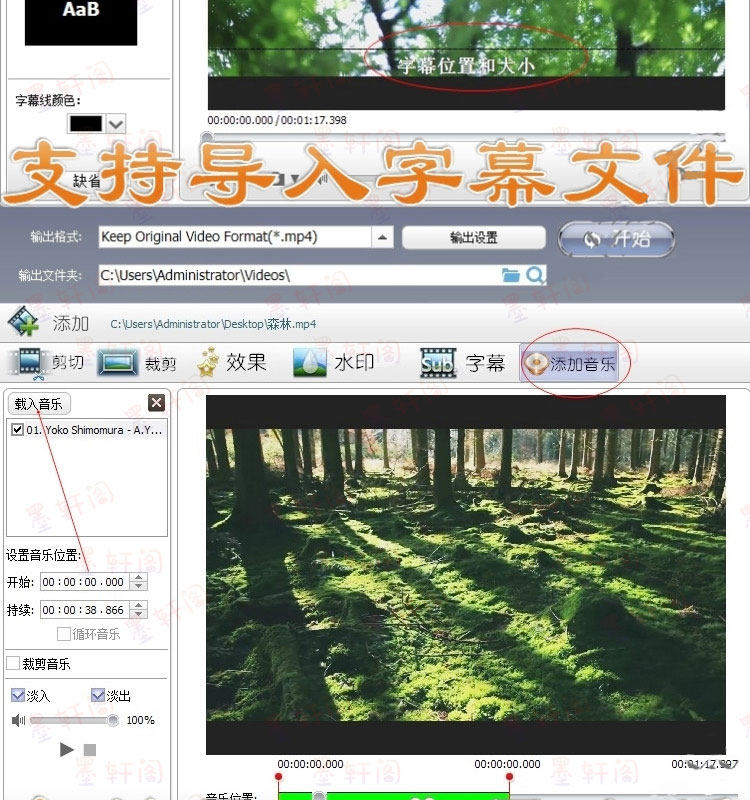Open the 剪切 cut tool
This screenshot has width=750, height=800.
tap(47, 363)
